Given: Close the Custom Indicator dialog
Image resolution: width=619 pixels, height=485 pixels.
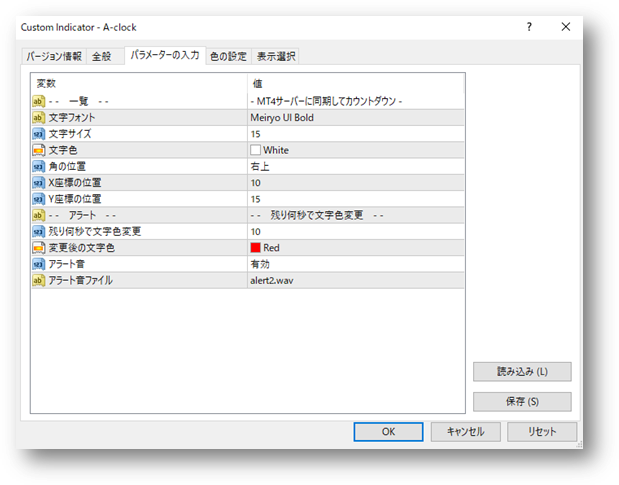Looking at the screenshot, I should click(x=566, y=27).
